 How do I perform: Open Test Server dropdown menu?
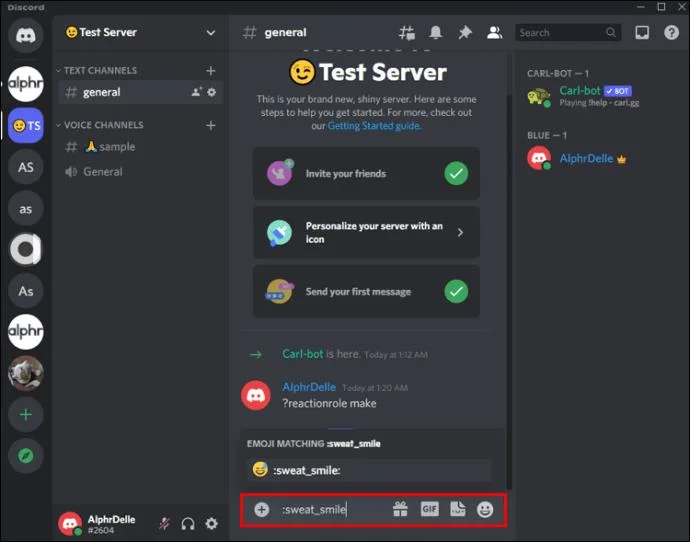point(211,33)
